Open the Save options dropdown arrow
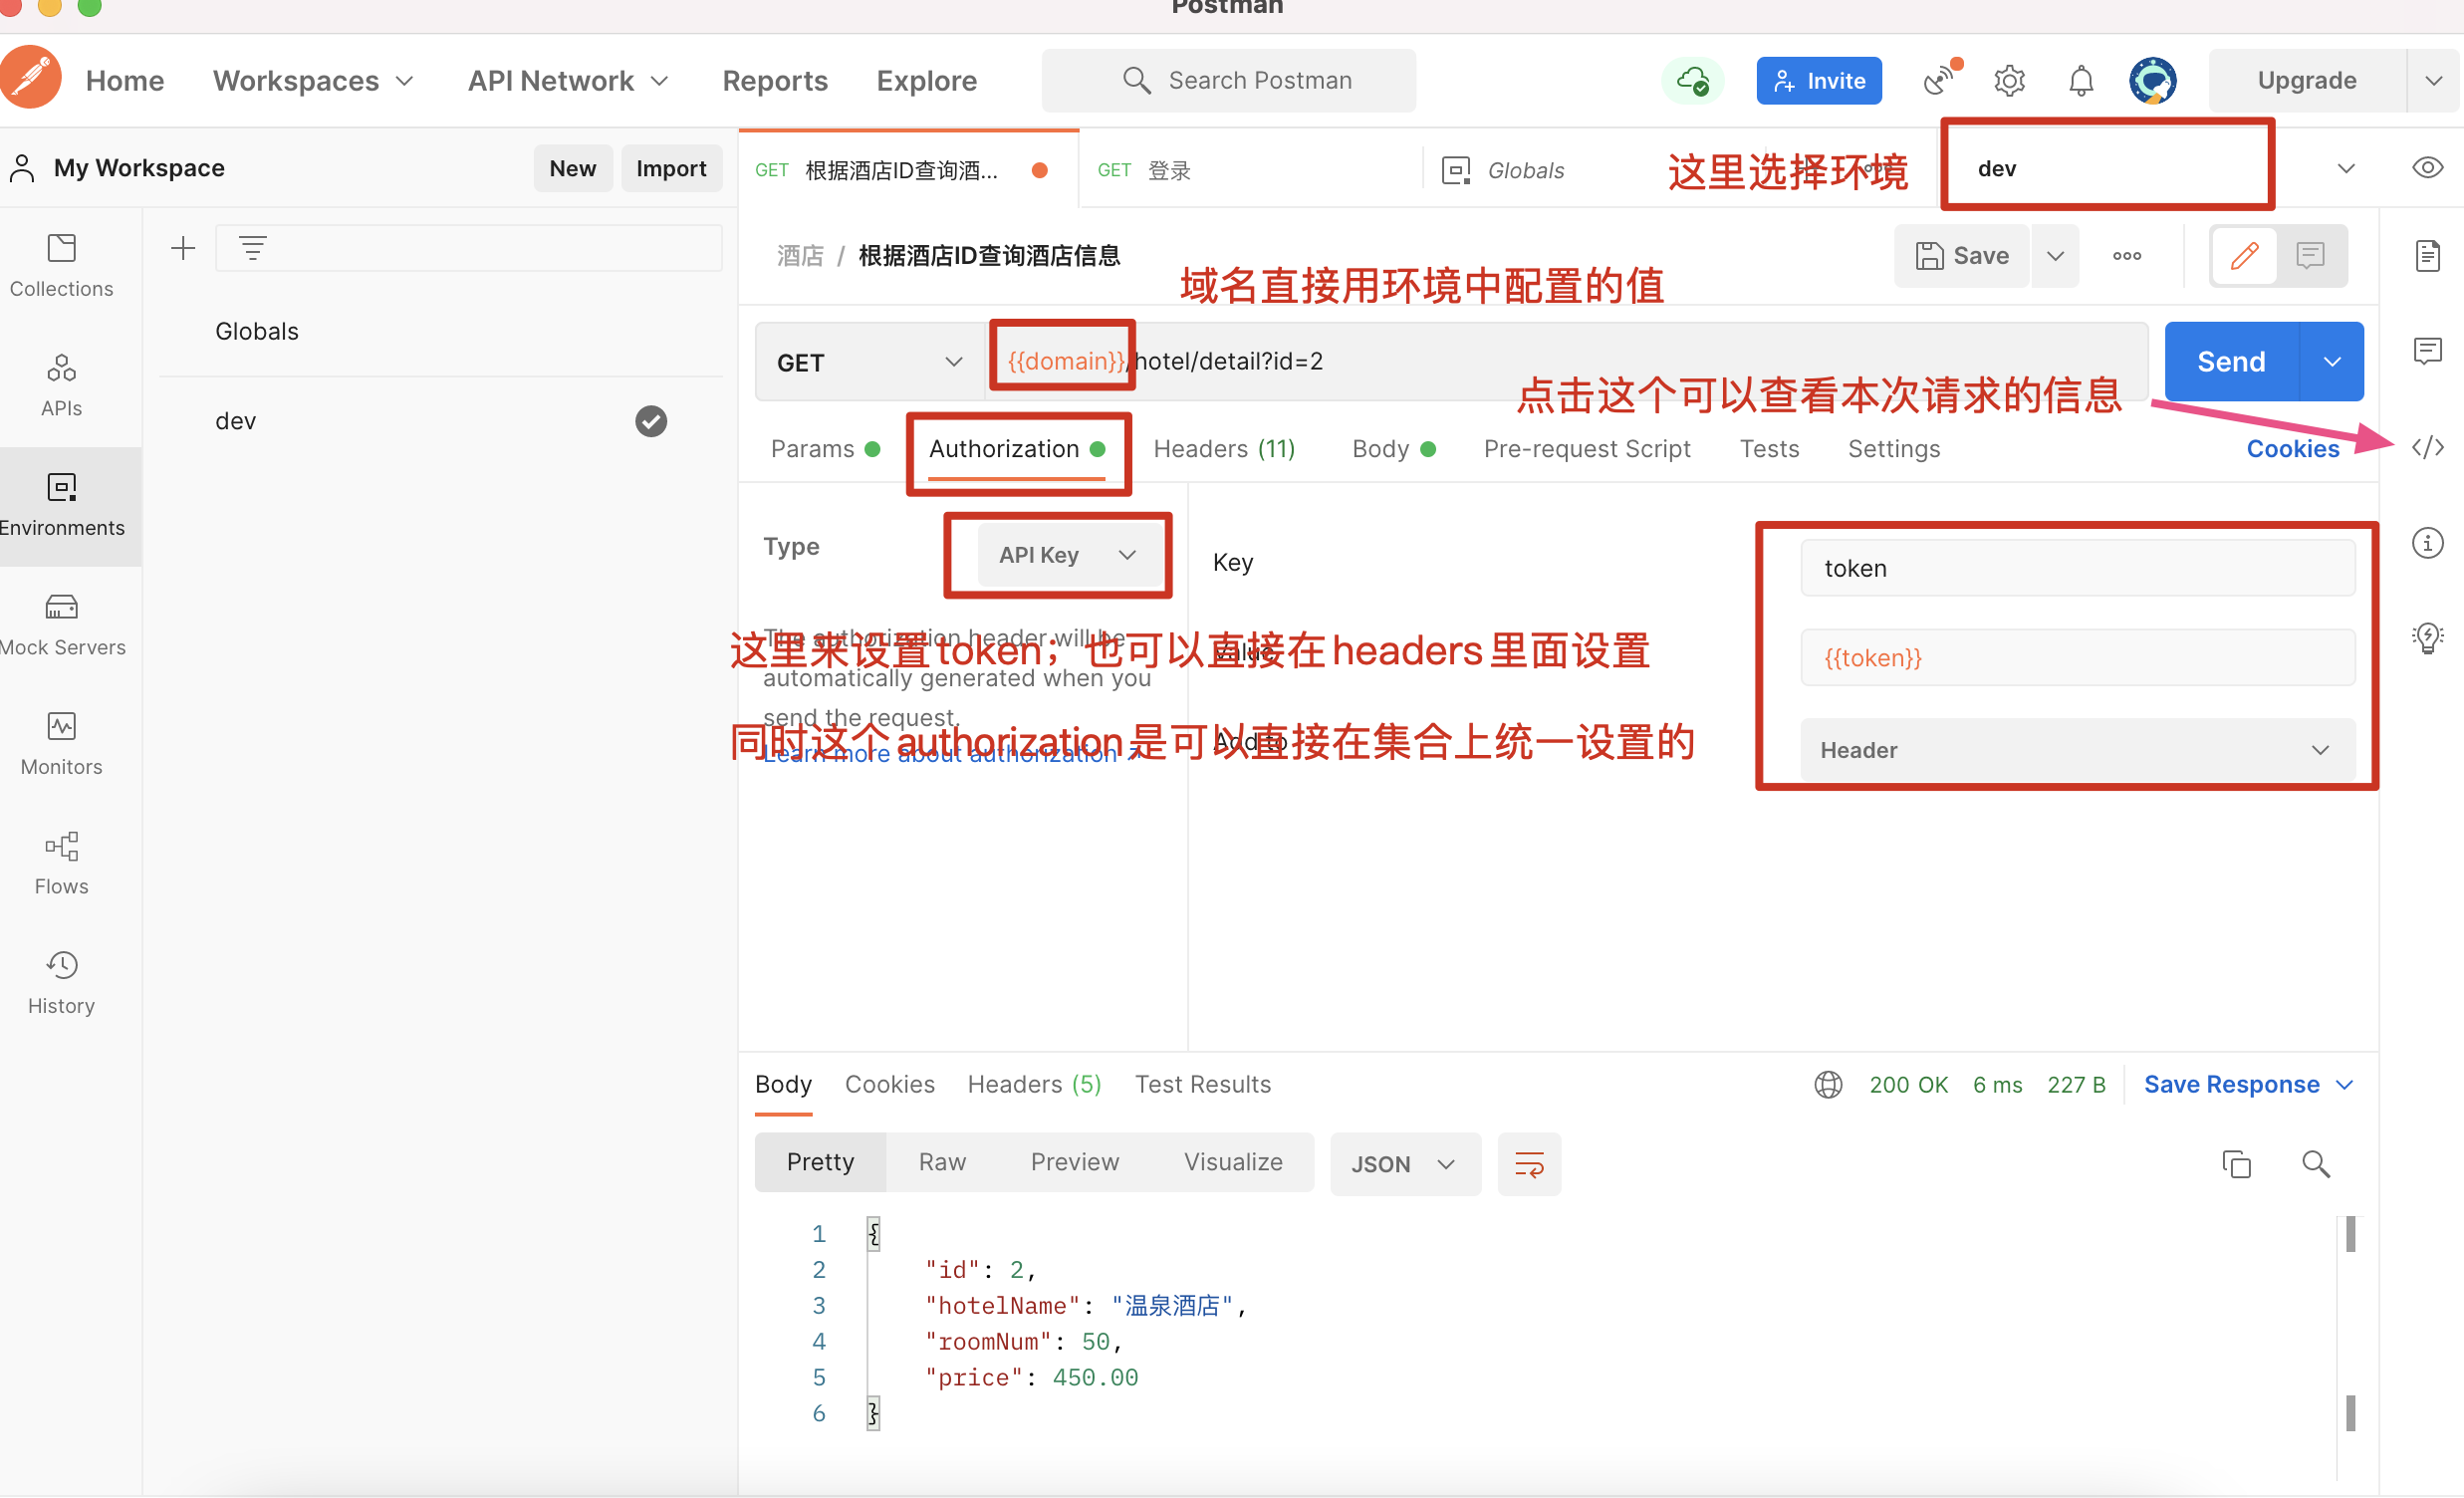2464x1498 pixels. click(x=2055, y=256)
